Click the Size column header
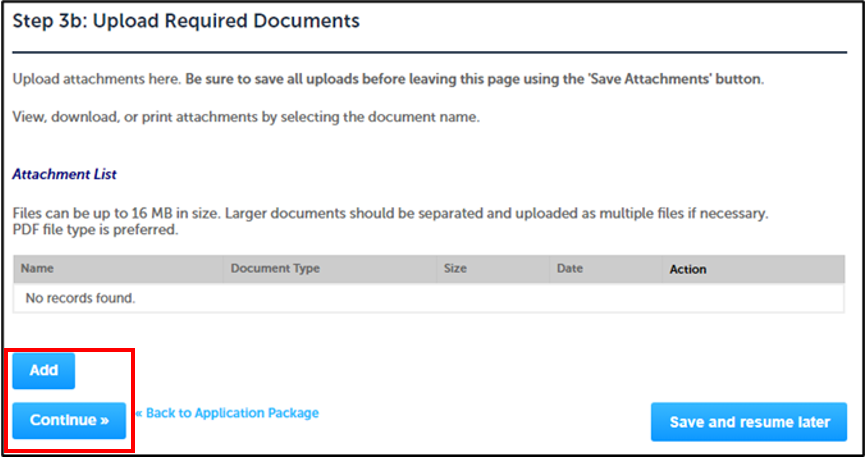866x458 pixels. pyautogui.click(x=455, y=269)
